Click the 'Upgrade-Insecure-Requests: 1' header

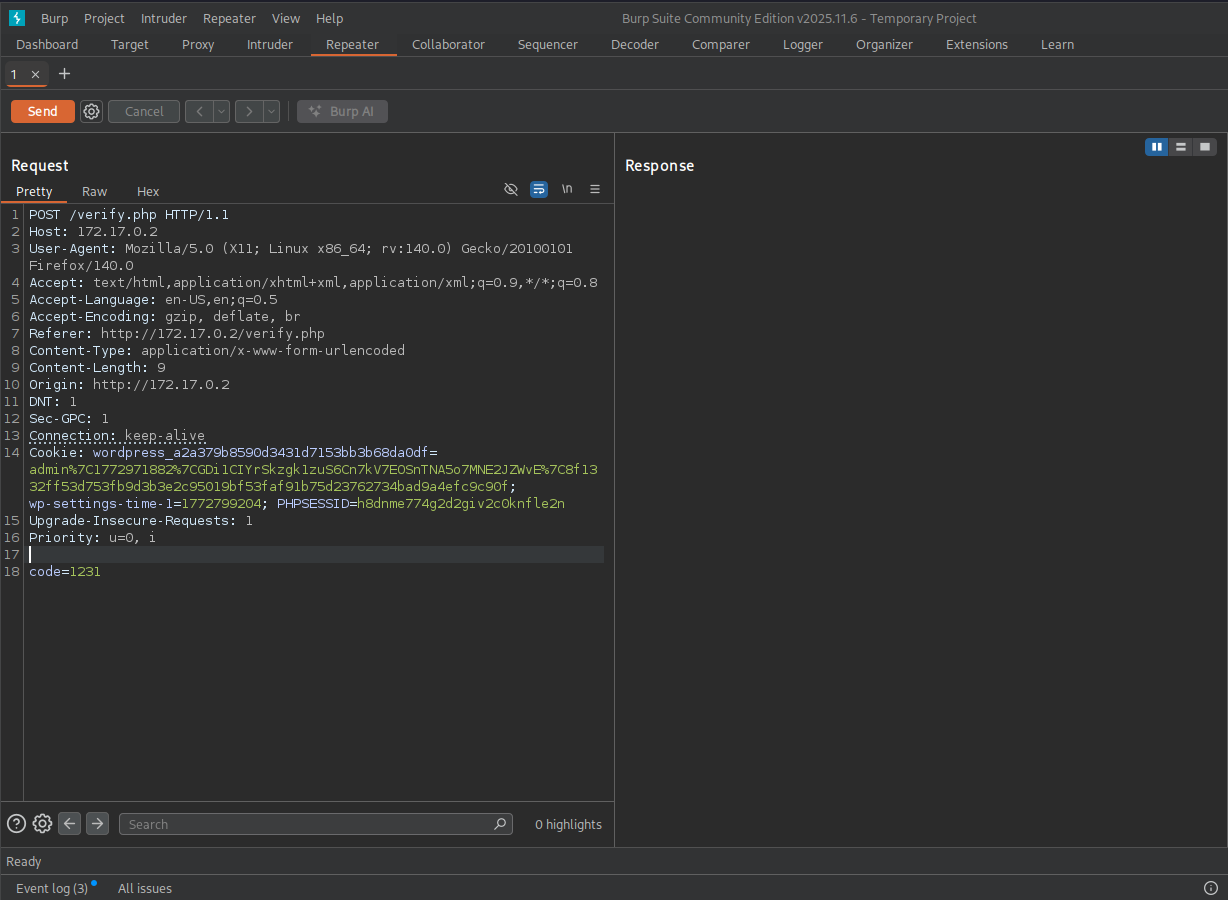pos(141,521)
